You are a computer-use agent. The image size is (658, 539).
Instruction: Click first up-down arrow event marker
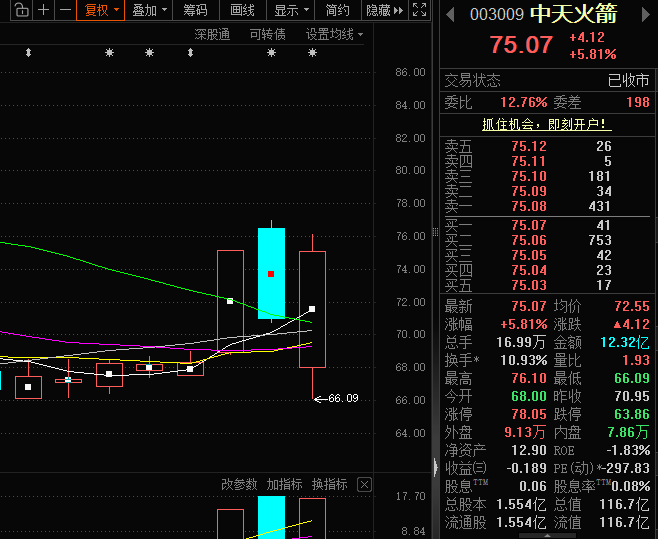(x=28, y=52)
